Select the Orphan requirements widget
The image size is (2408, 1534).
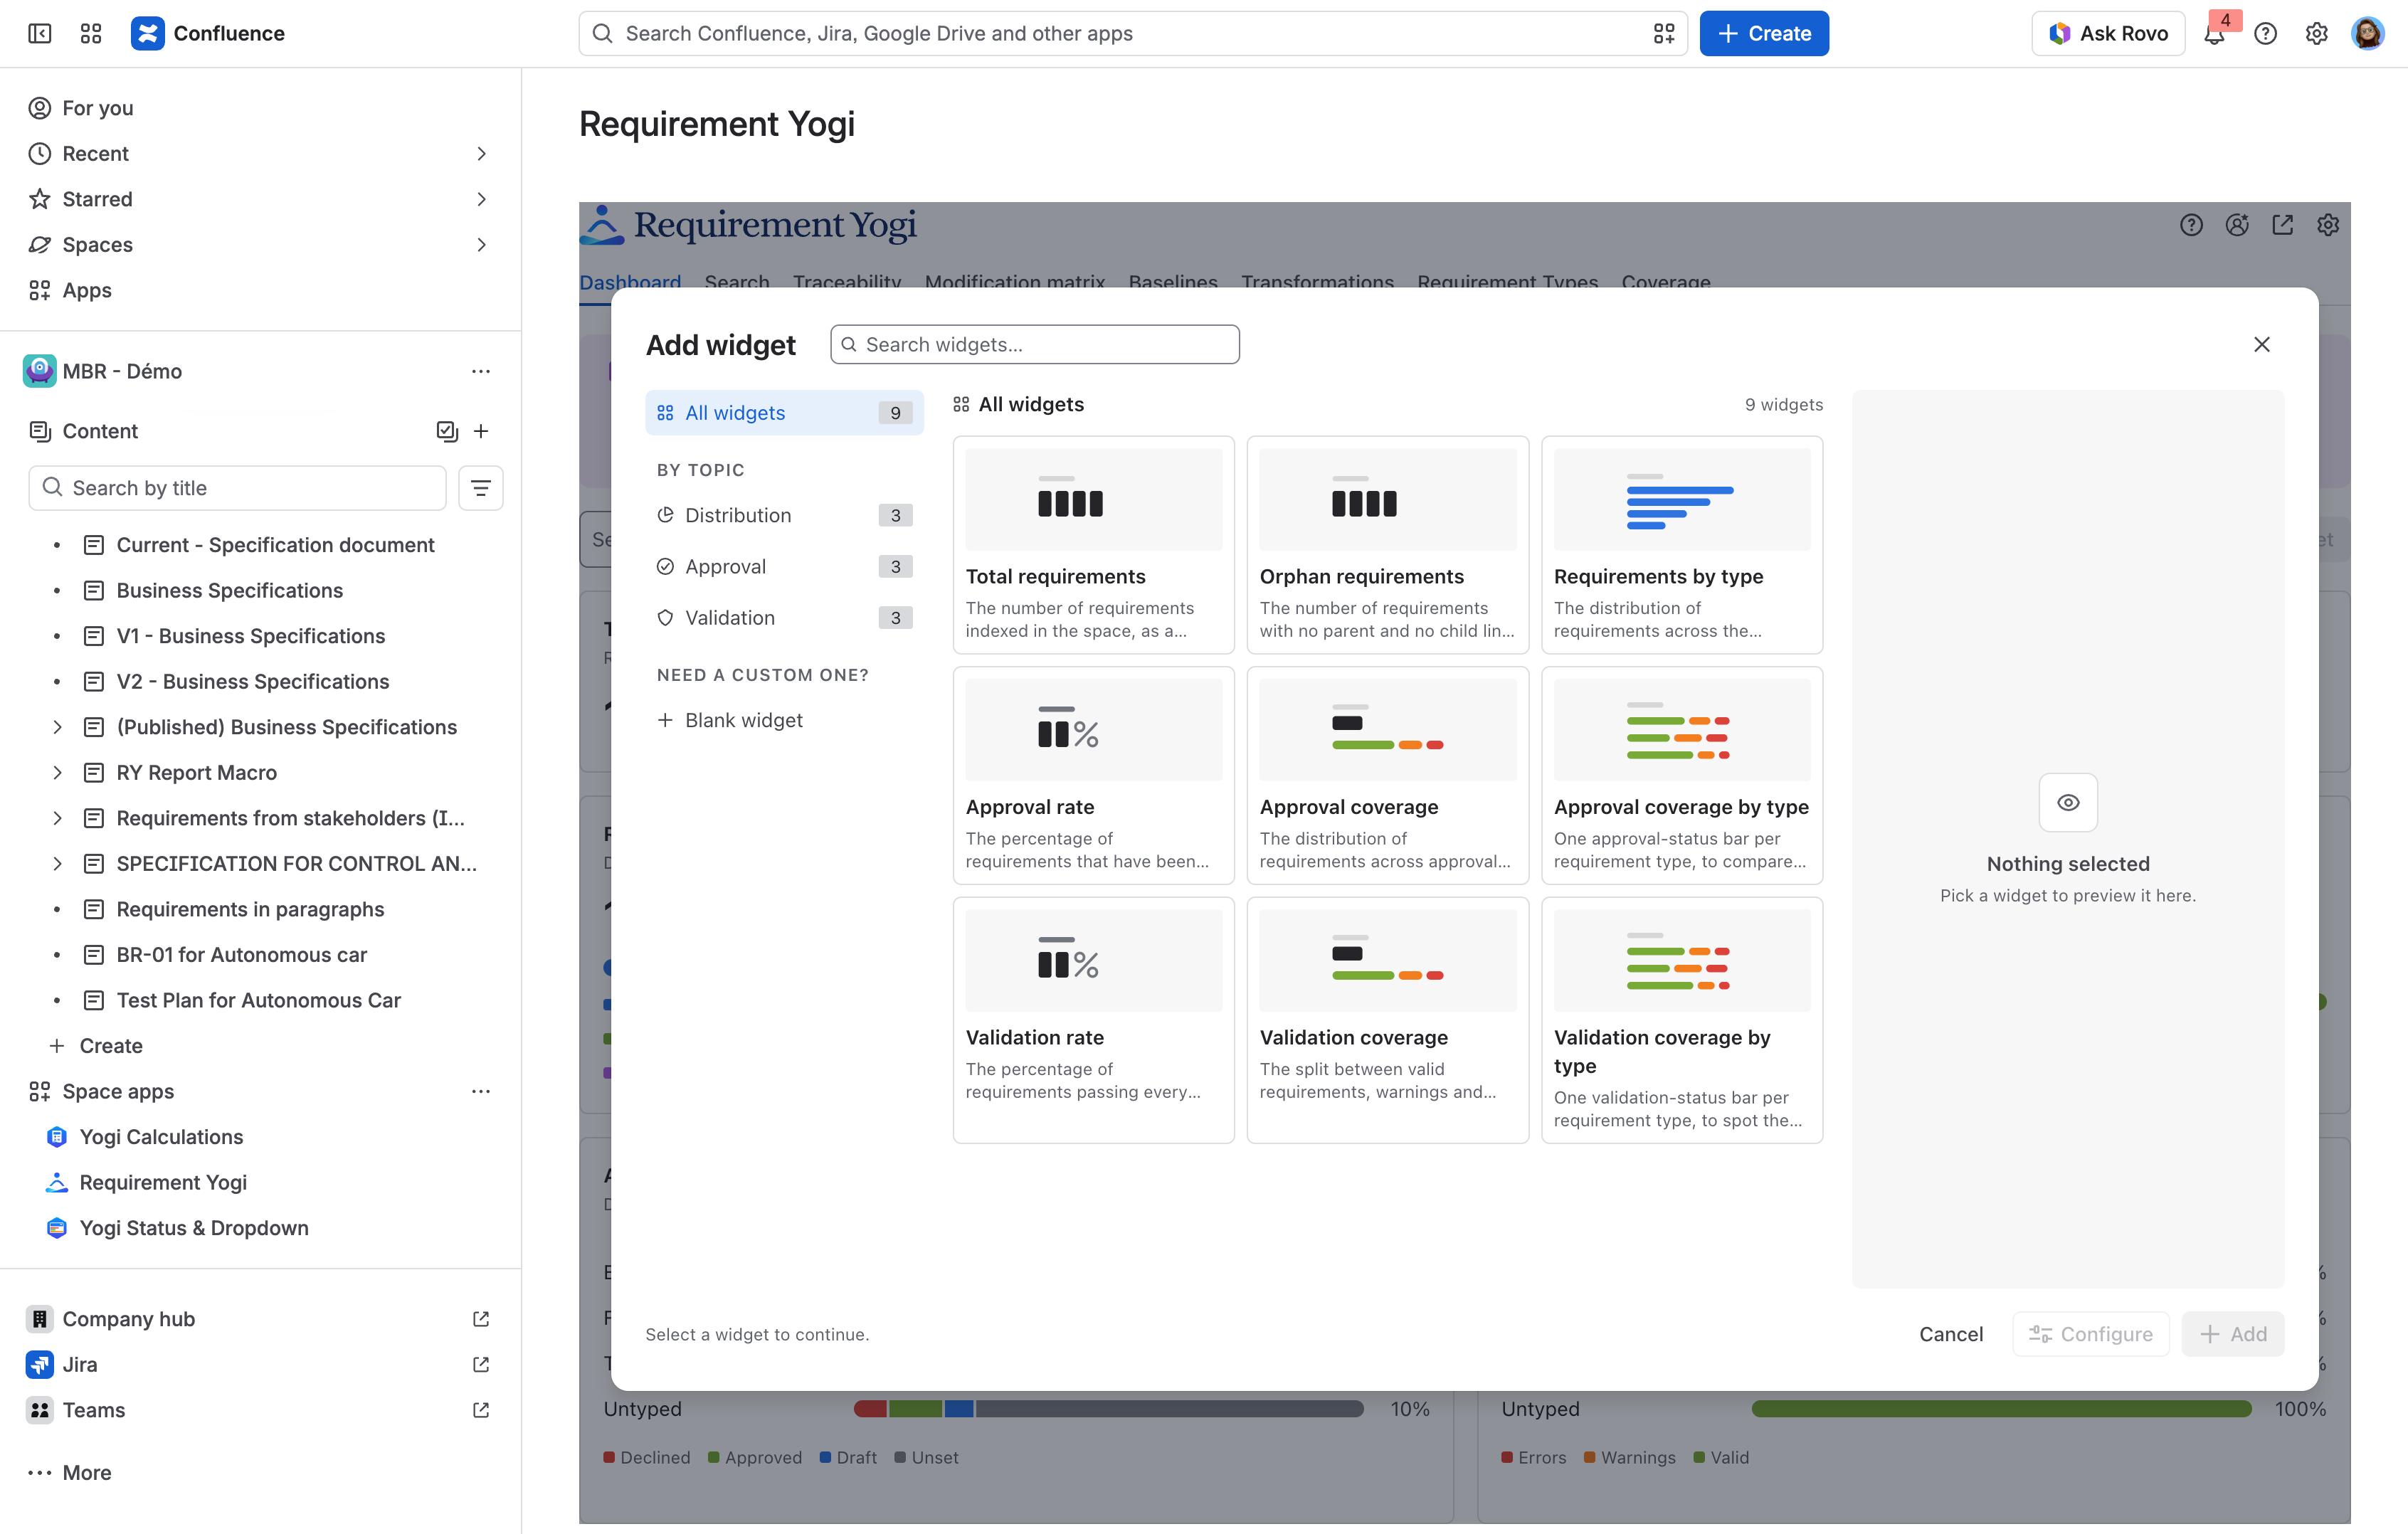tap(1387, 545)
